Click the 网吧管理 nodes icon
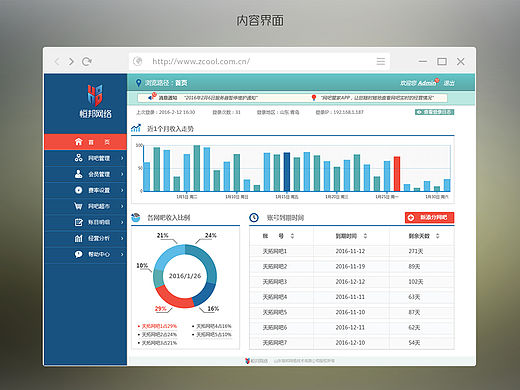Image resolution: width=520 pixels, height=390 pixels. click(78, 158)
